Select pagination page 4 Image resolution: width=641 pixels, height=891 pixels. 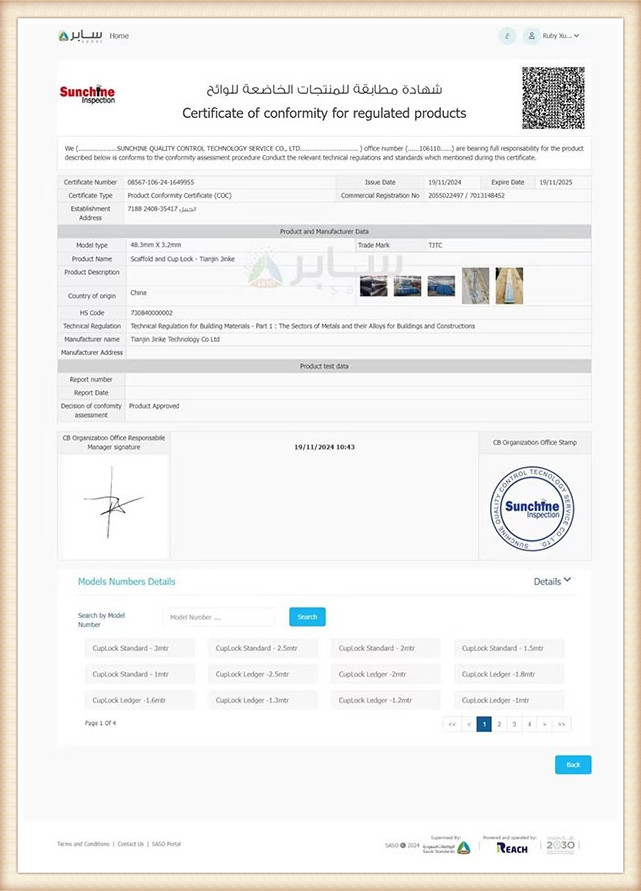pos(530,725)
